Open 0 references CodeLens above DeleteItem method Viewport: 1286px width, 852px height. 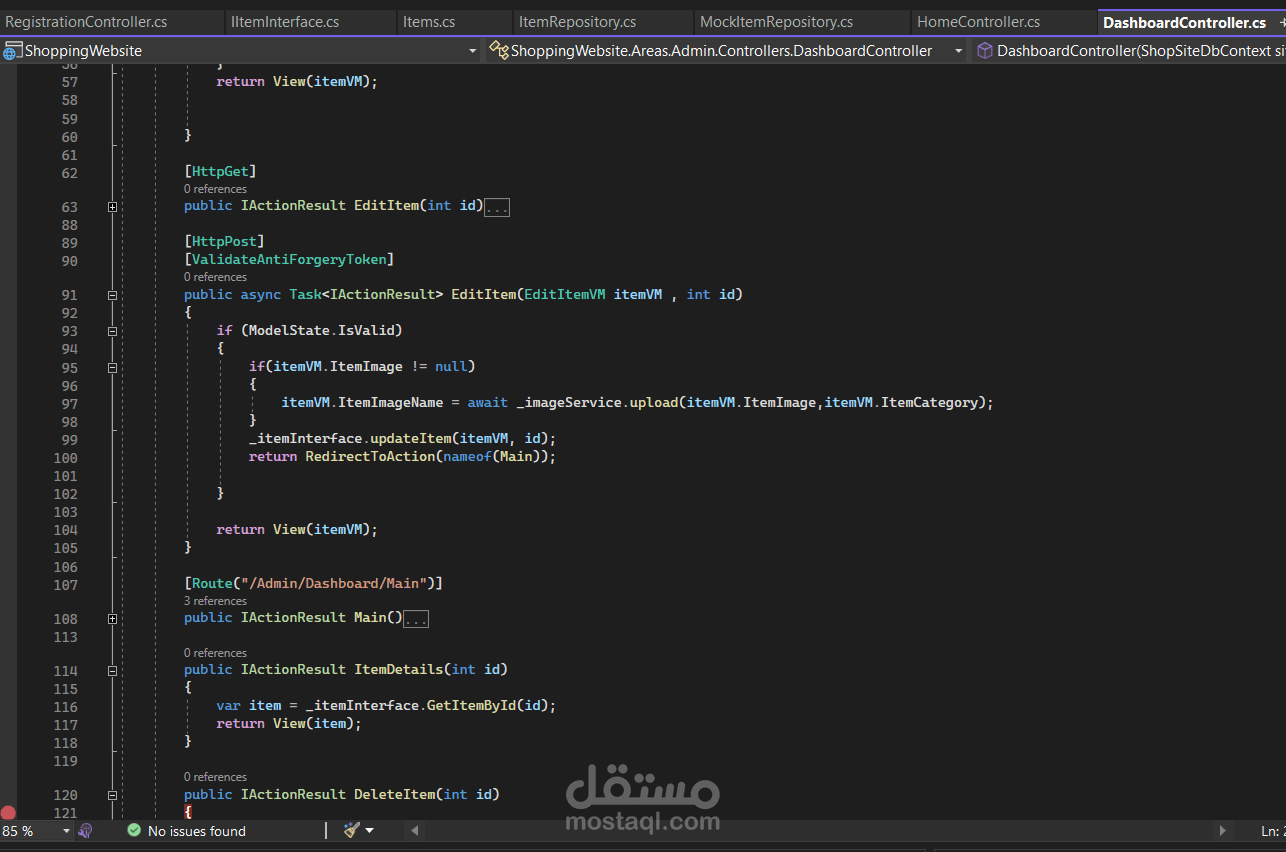[x=215, y=777]
